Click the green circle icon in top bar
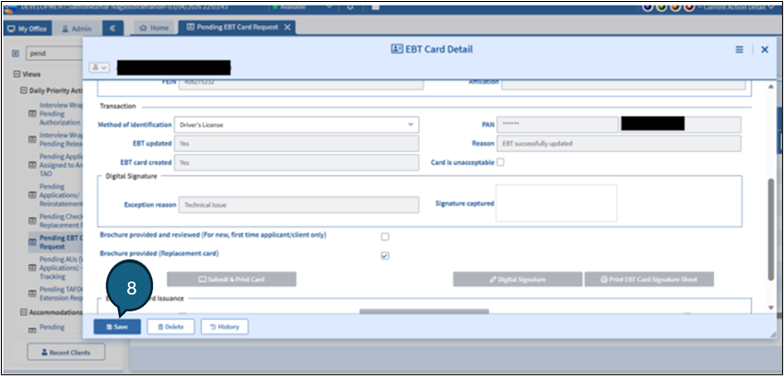The image size is (784, 376). pos(662,7)
